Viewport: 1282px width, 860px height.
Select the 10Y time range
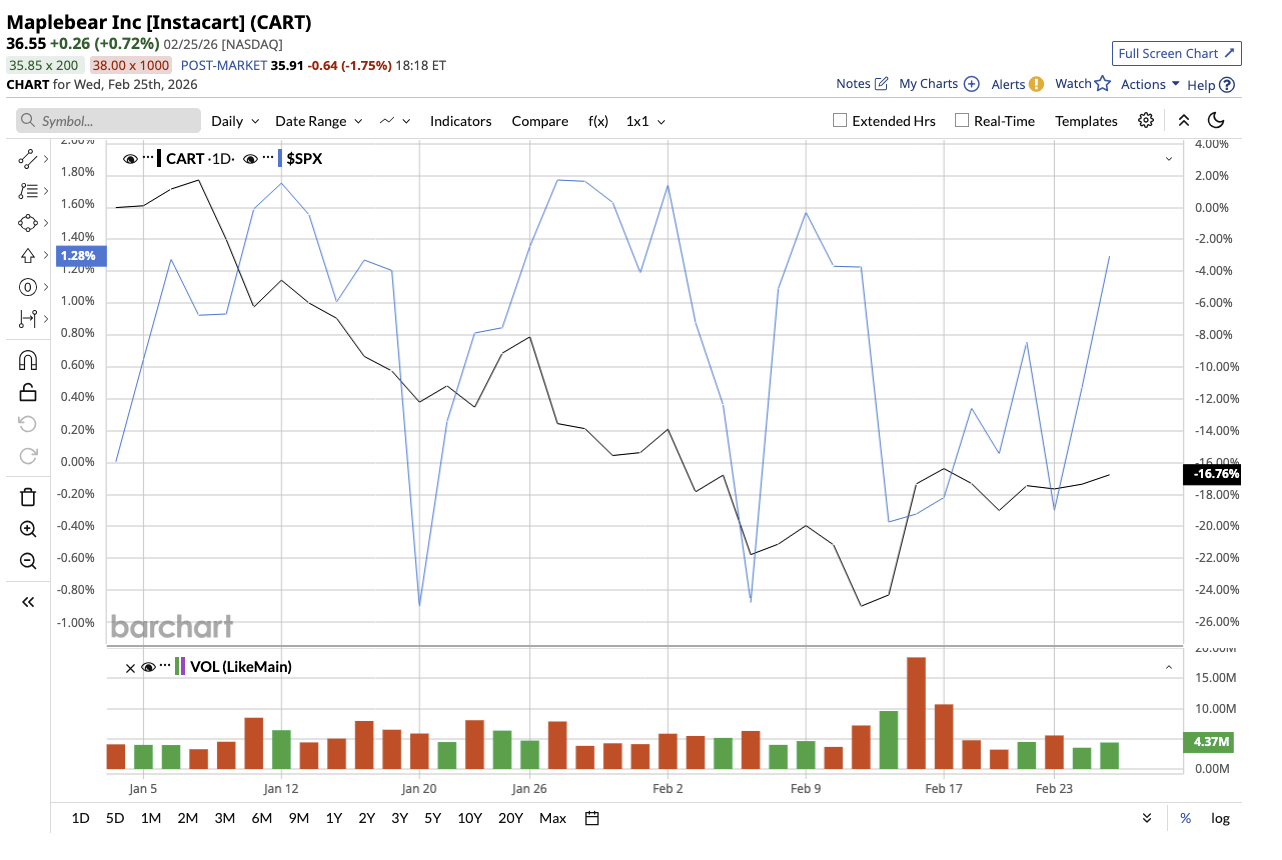(470, 818)
